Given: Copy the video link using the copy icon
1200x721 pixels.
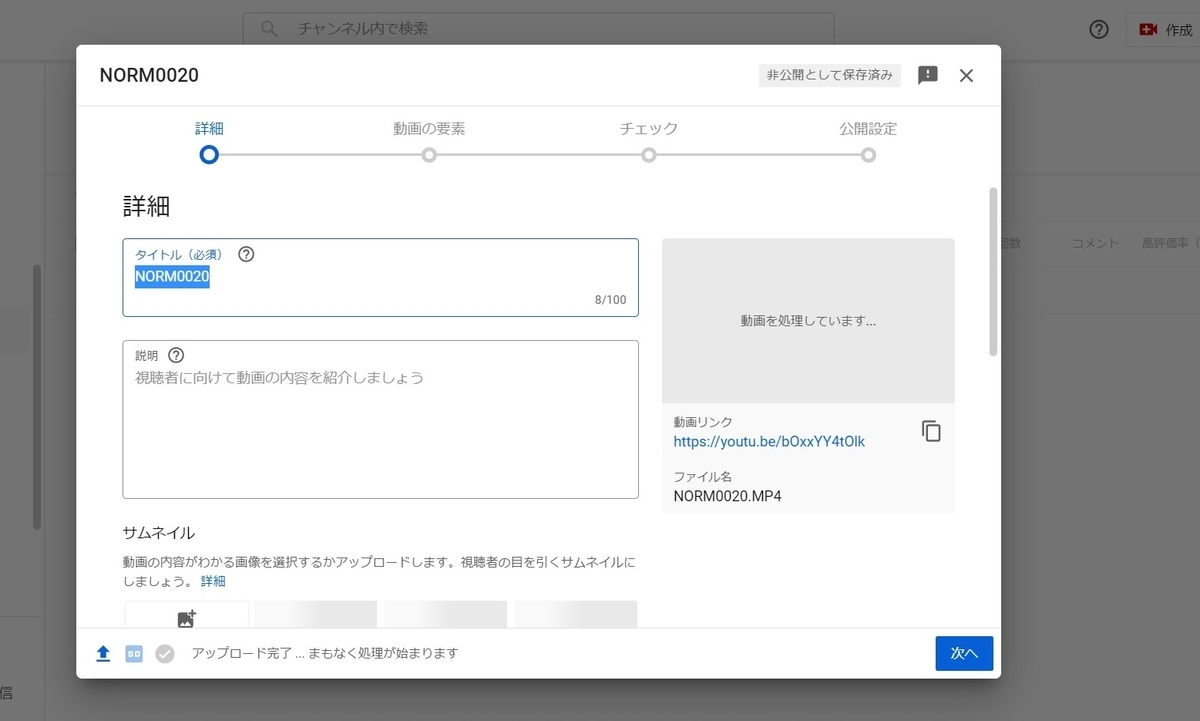Looking at the screenshot, I should [x=931, y=430].
